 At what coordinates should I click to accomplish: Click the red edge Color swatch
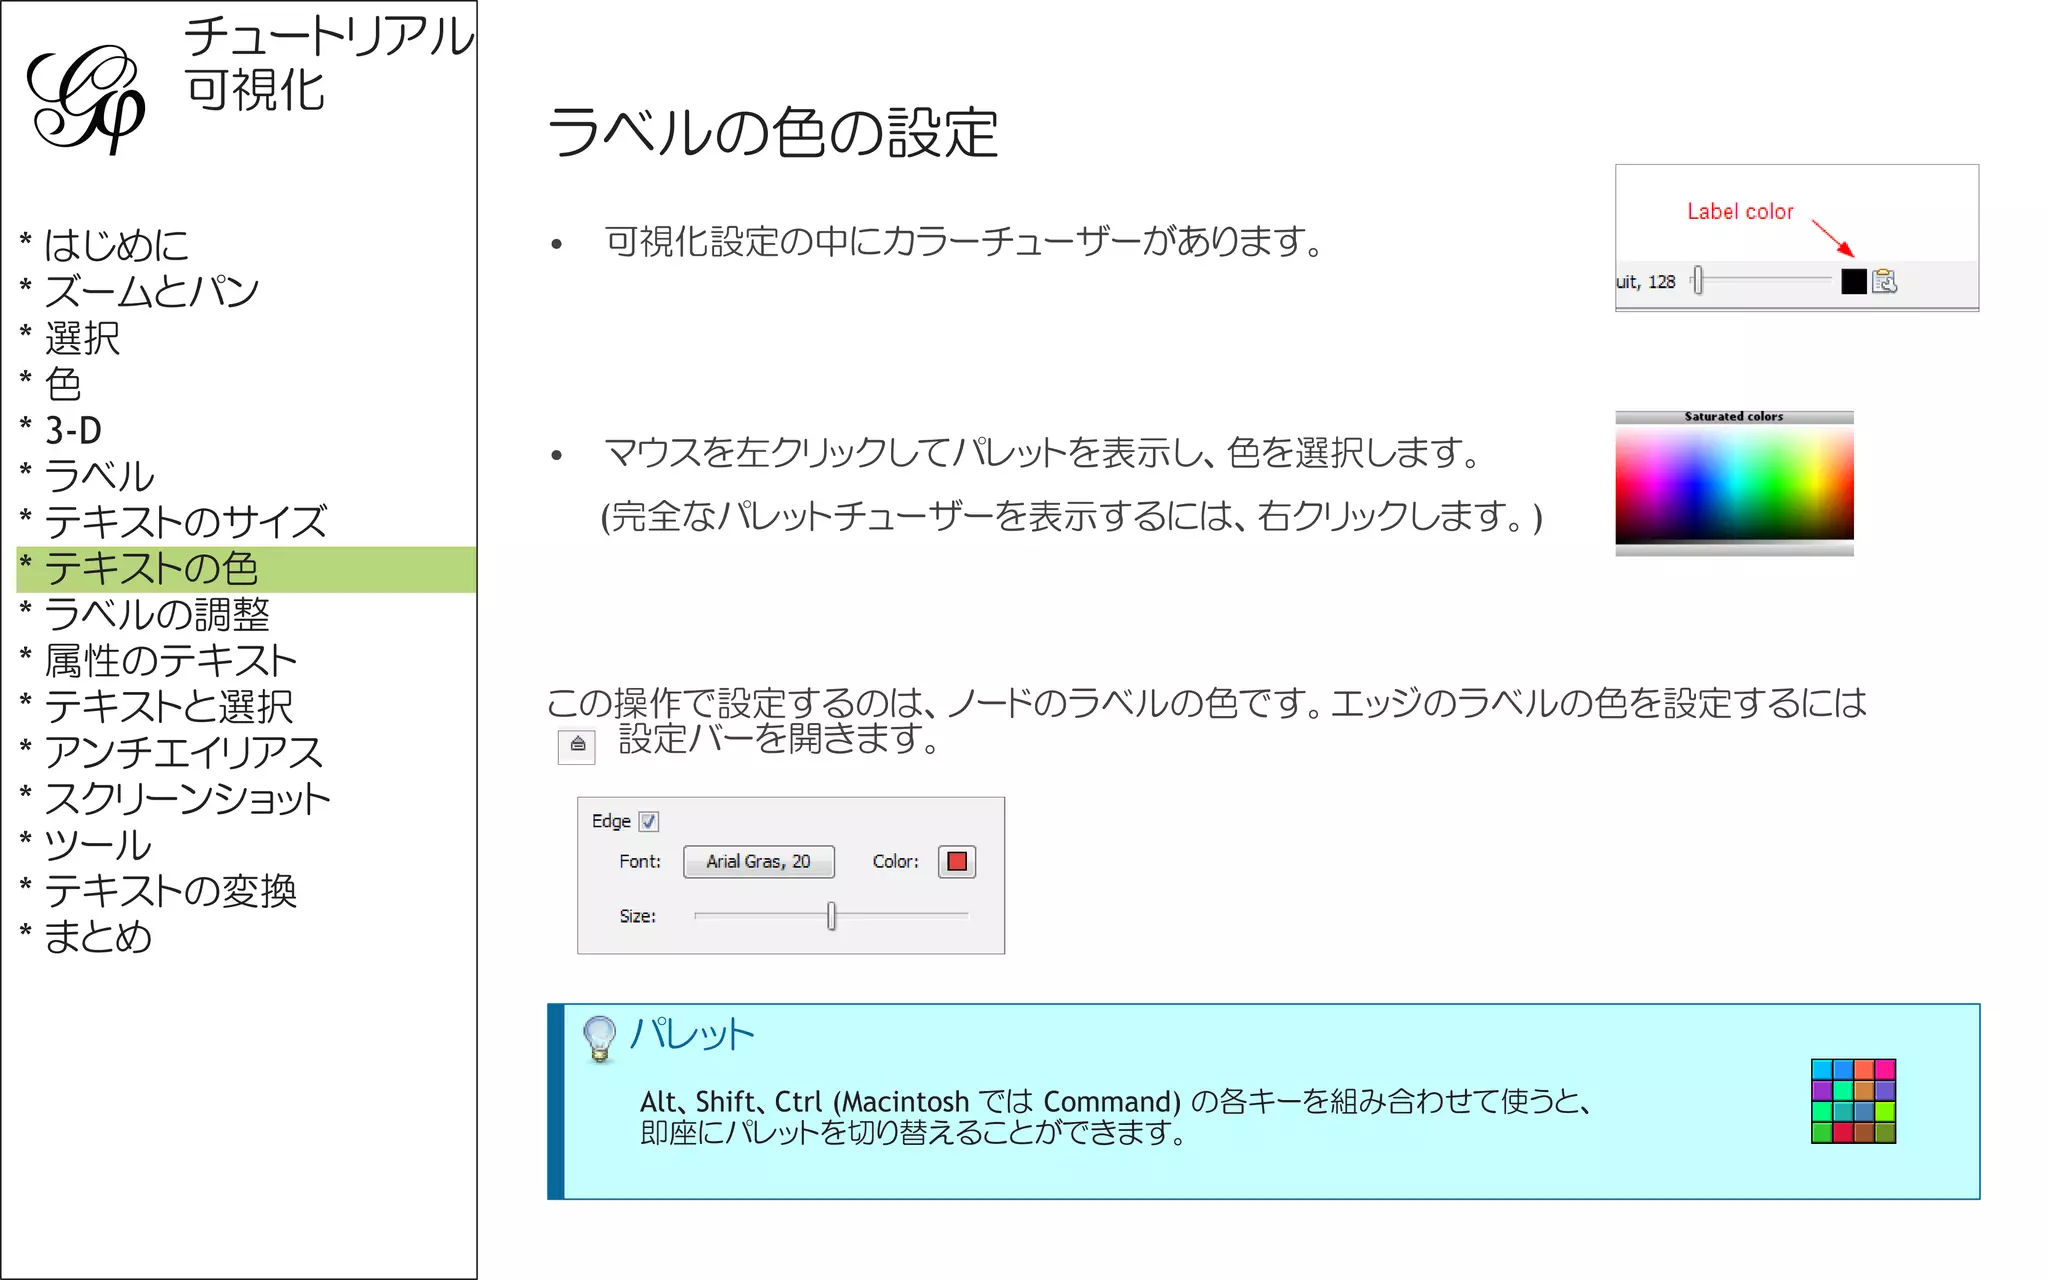click(957, 862)
